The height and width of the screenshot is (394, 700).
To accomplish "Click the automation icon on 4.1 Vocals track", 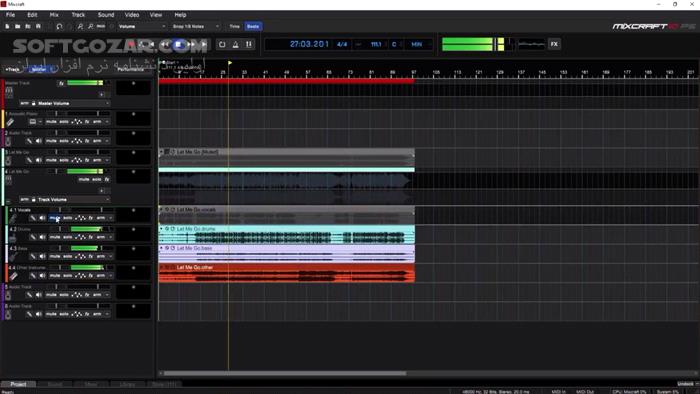I will coord(80,218).
